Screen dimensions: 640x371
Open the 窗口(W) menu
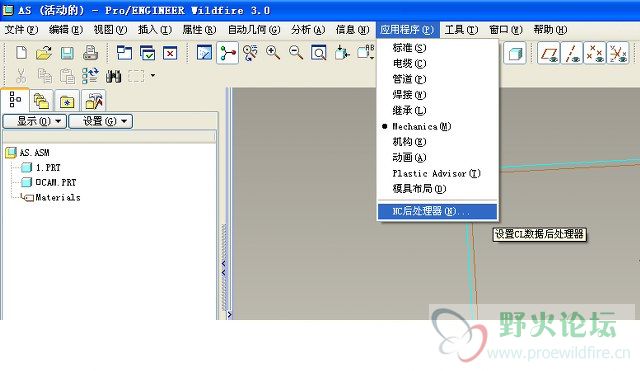506,30
